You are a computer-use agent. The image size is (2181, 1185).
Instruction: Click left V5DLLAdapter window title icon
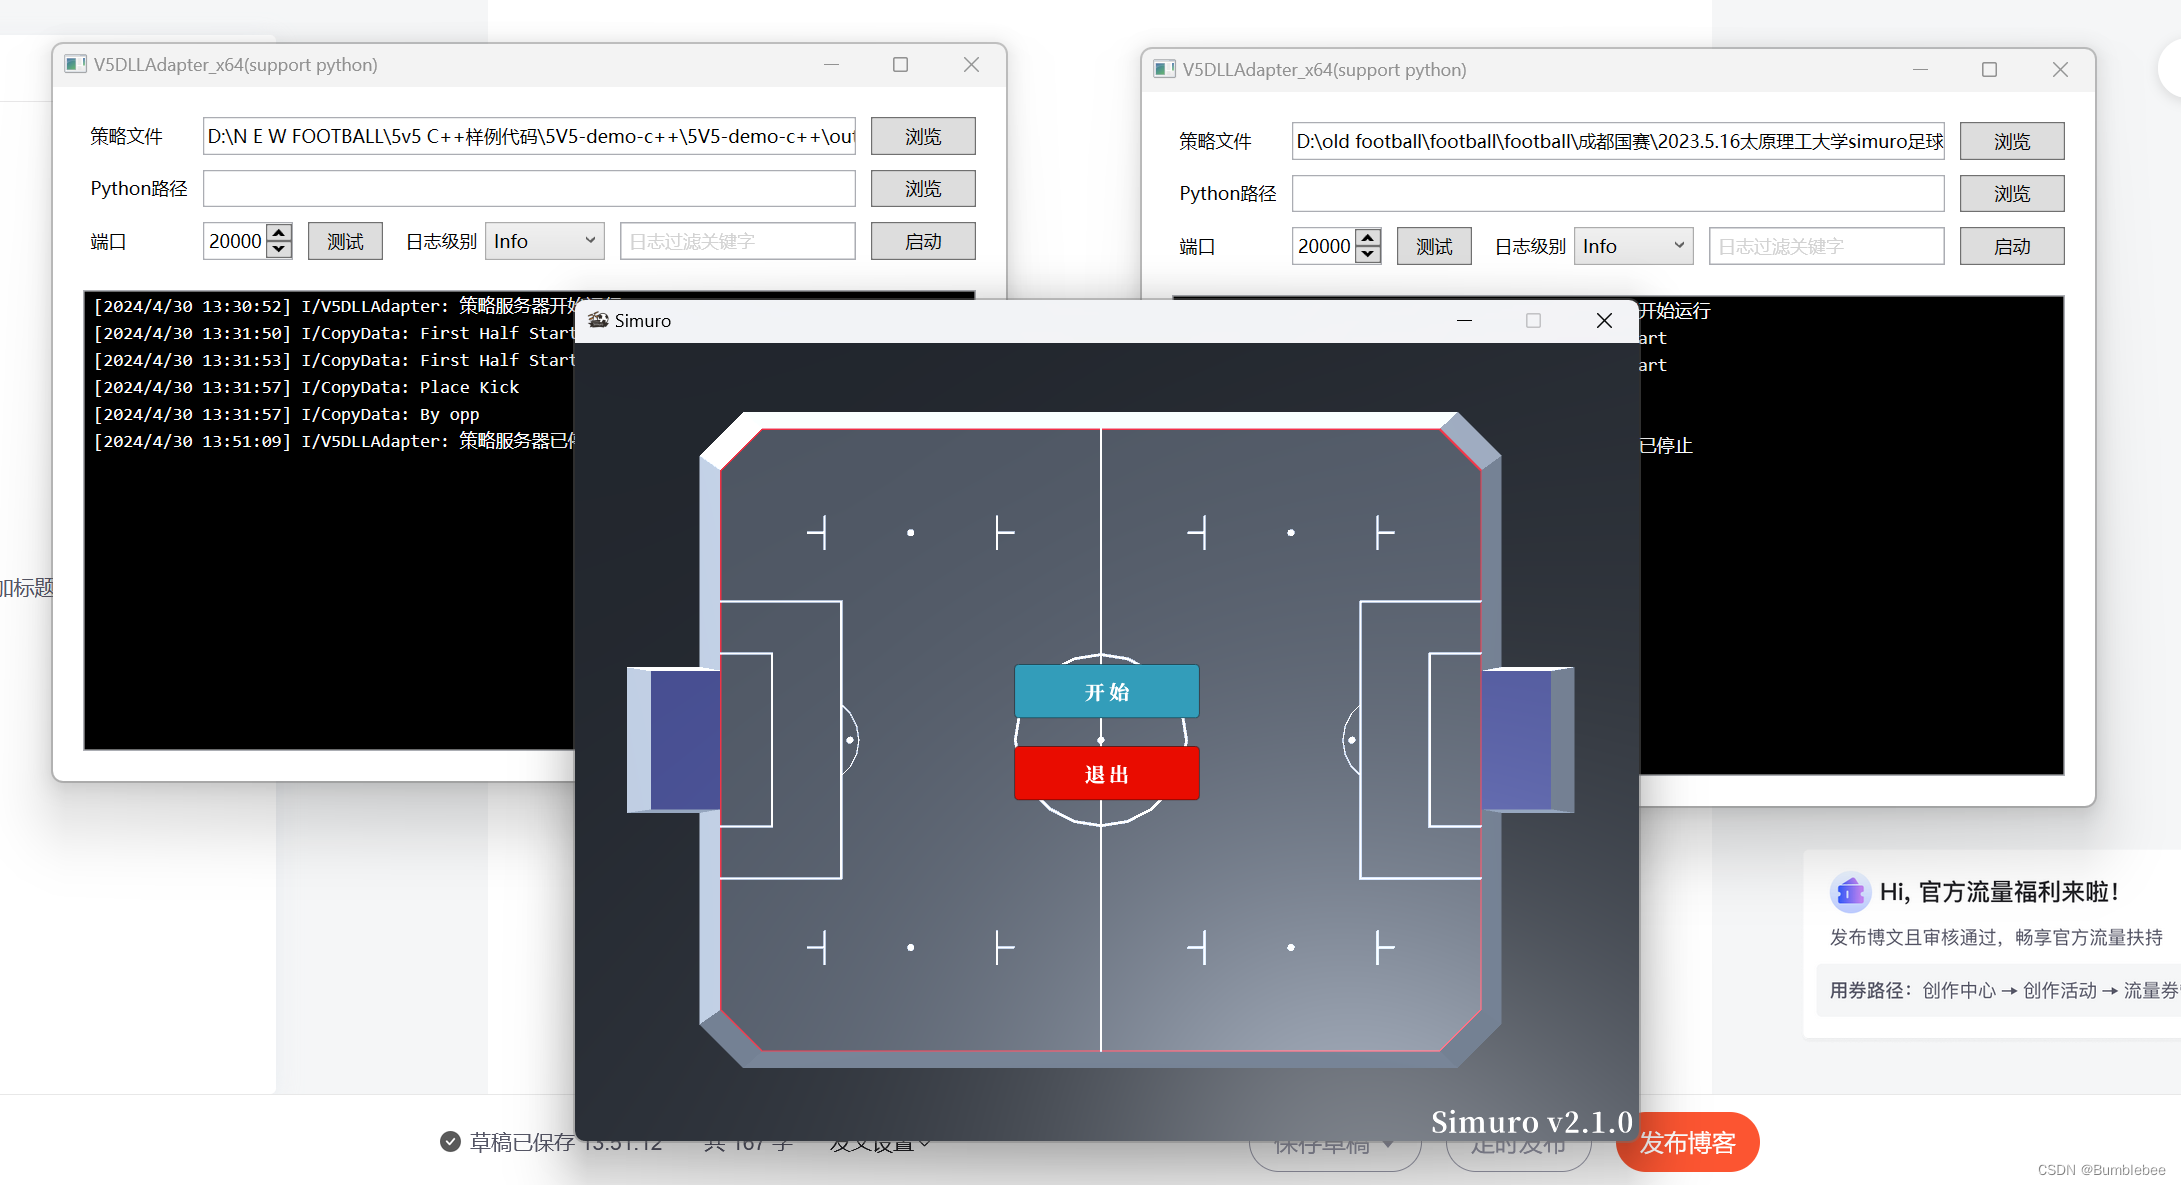coord(75,65)
